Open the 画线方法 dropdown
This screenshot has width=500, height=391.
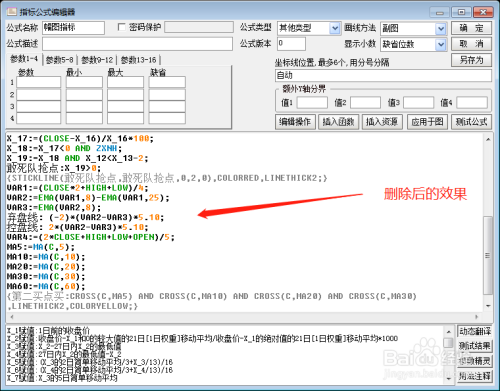441,29
